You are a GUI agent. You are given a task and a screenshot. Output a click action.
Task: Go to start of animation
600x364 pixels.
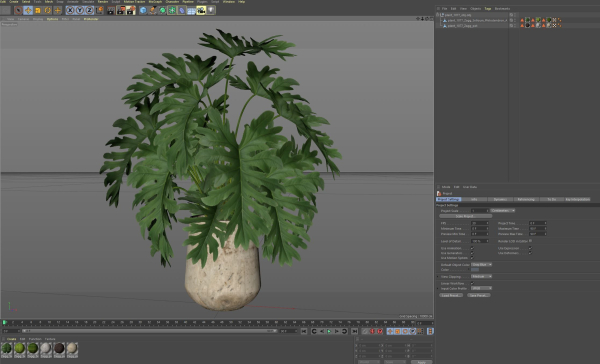click(x=304, y=331)
